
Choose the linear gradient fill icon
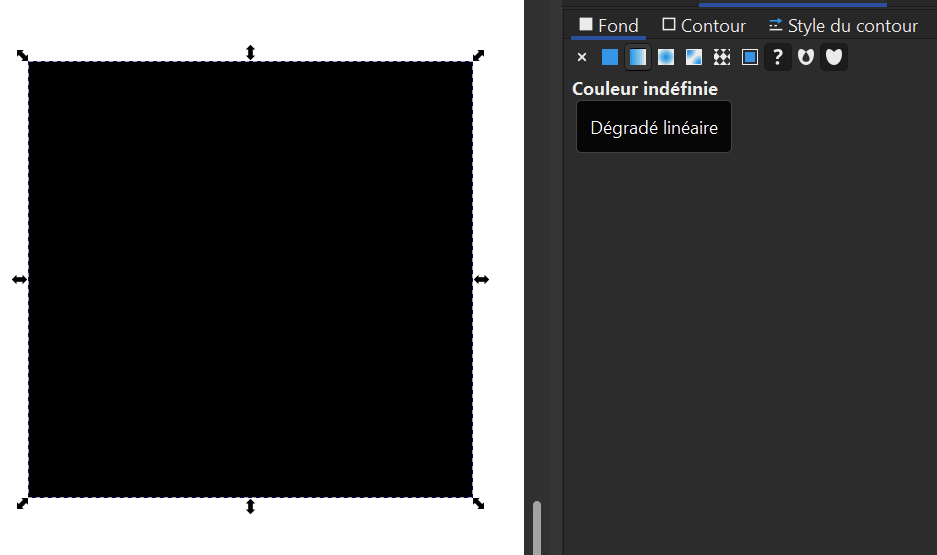pos(638,58)
